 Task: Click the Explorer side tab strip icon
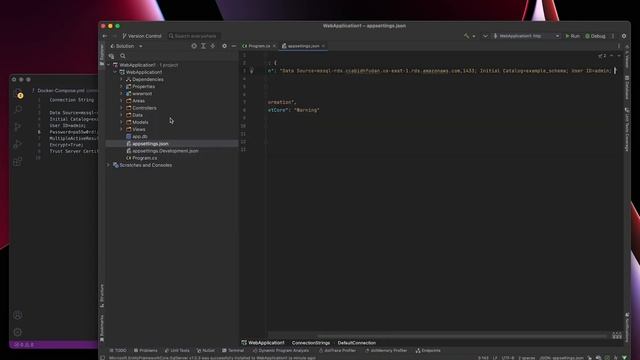(x=102, y=55)
